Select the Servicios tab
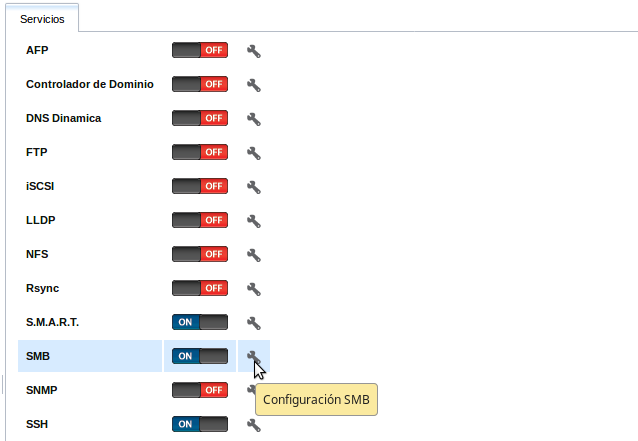 pyautogui.click(x=42, y=19)
